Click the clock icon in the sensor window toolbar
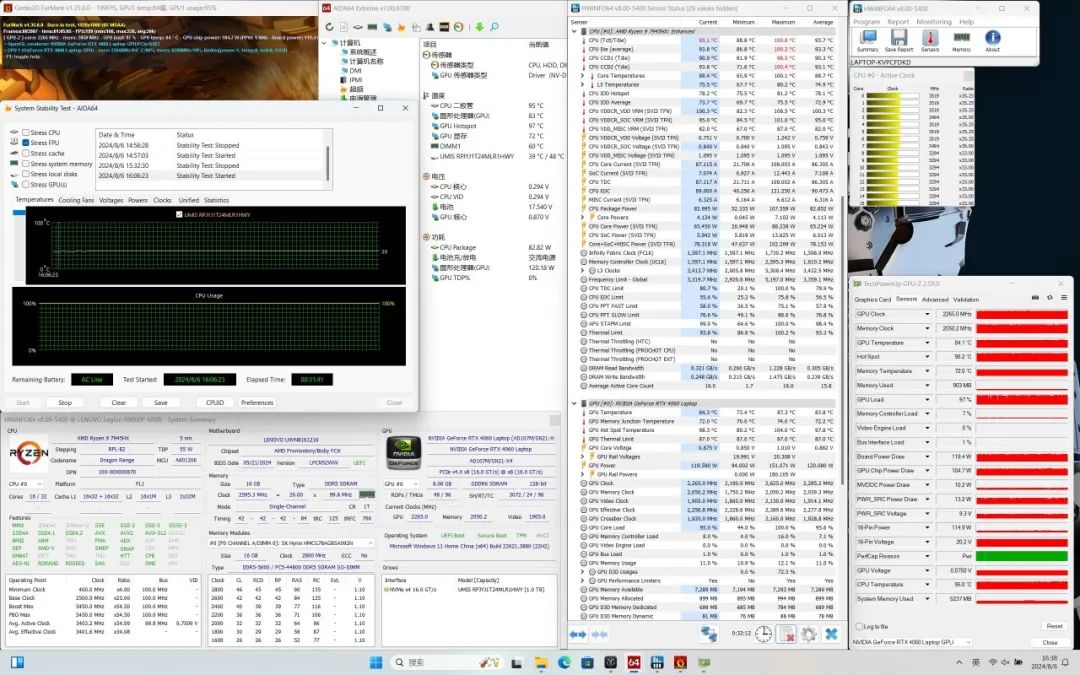This screenshot has height=675, width=1080. point(763,633)
